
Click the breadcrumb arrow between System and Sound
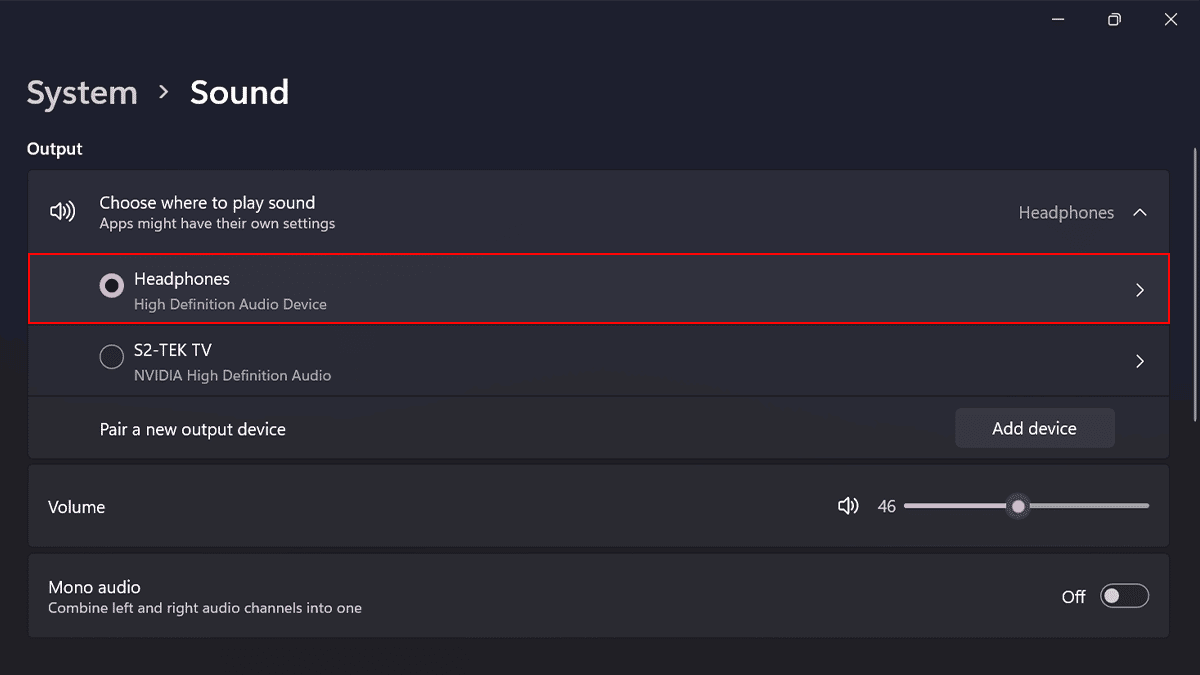(164, 93)
